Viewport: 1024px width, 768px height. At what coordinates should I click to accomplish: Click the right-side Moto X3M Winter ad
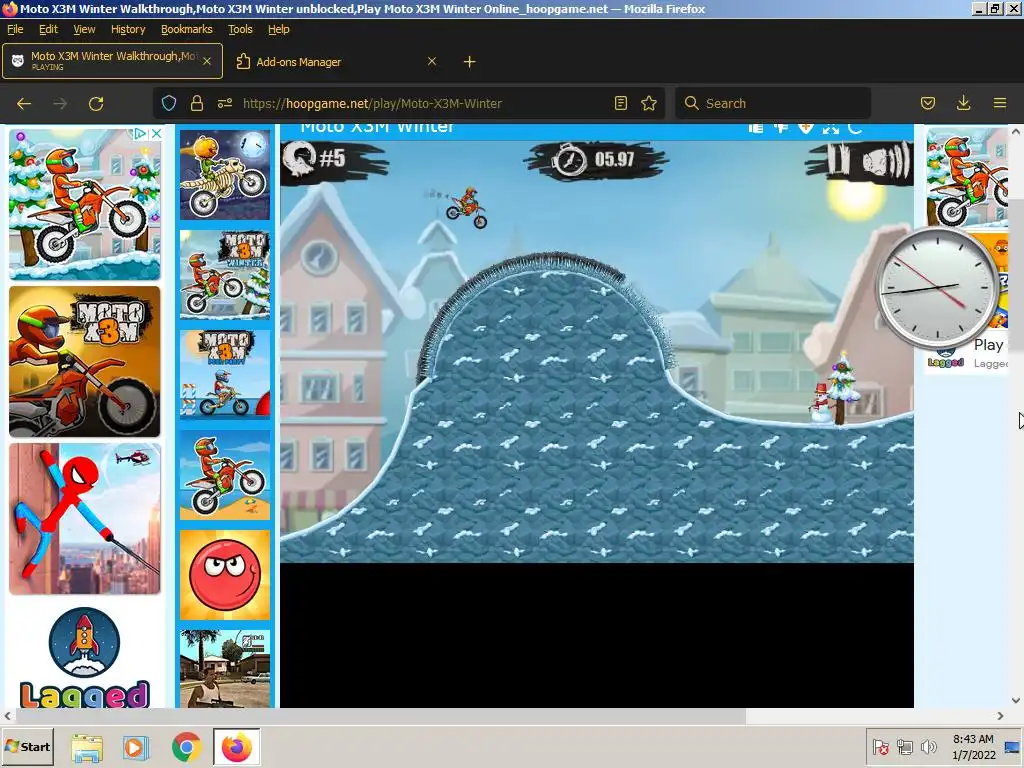tap(967, 178)
